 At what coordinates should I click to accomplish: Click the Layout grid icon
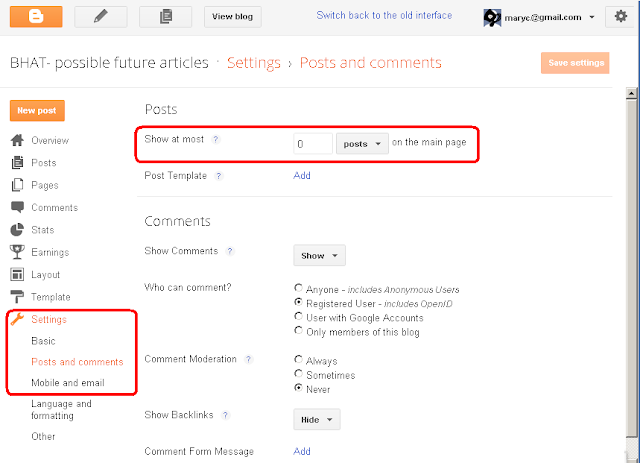click(x=17, y=274)
